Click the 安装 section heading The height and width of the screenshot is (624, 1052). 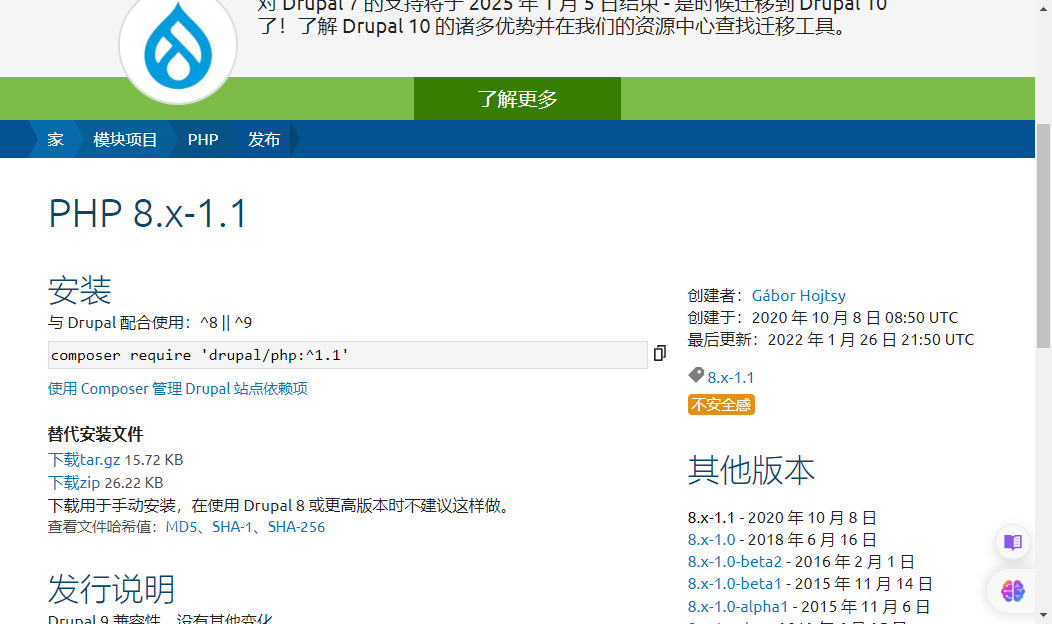pos(79,290)
